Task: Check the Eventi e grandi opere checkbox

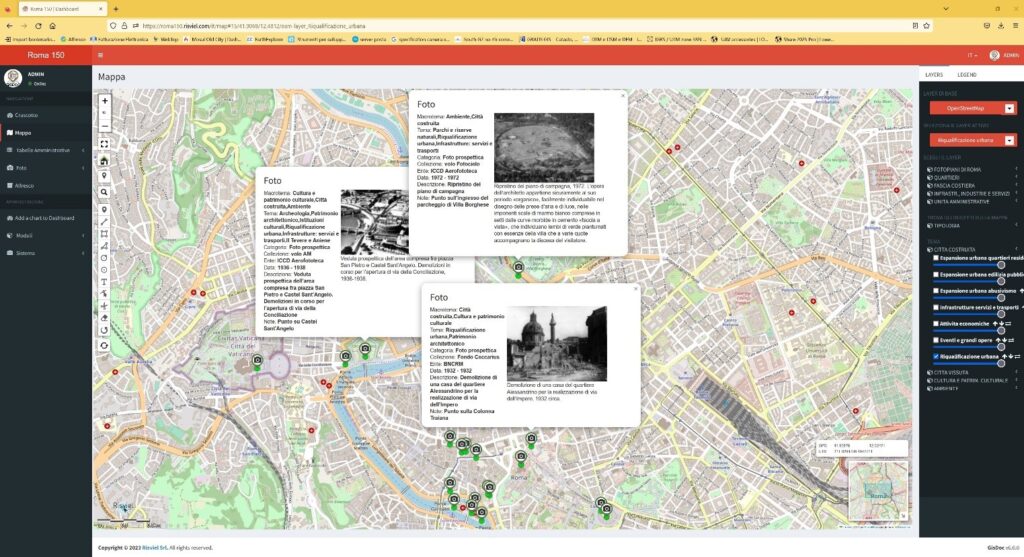Action: coord(936,340)
